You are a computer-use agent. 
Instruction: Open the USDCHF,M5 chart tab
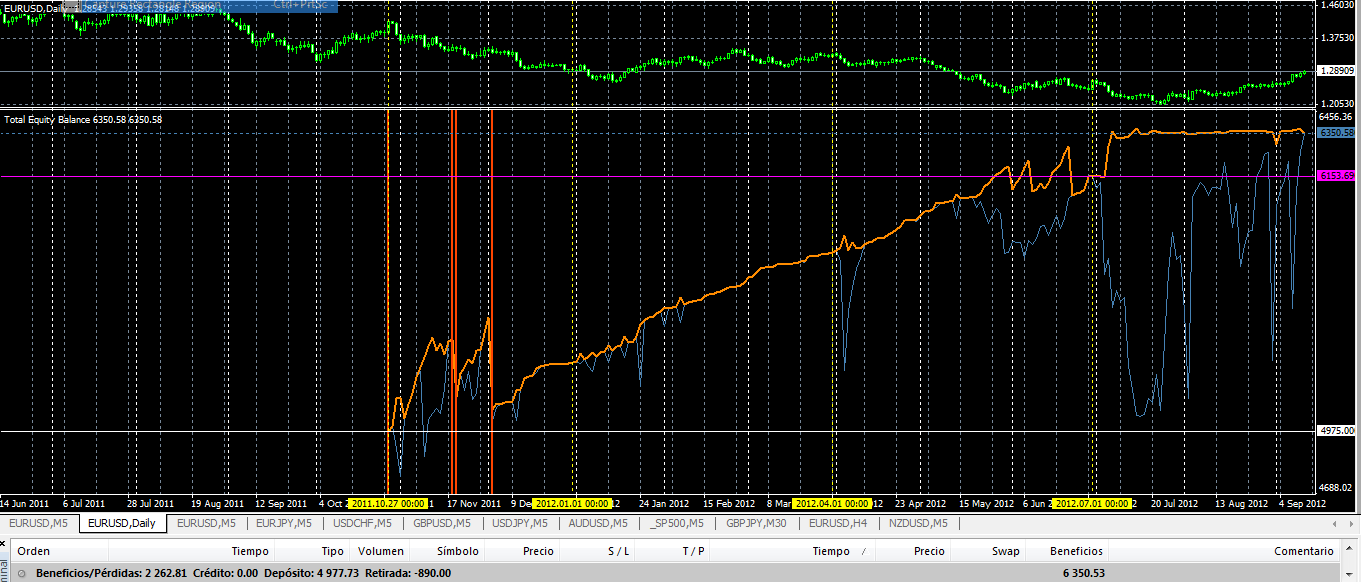(x=362, y=523)
